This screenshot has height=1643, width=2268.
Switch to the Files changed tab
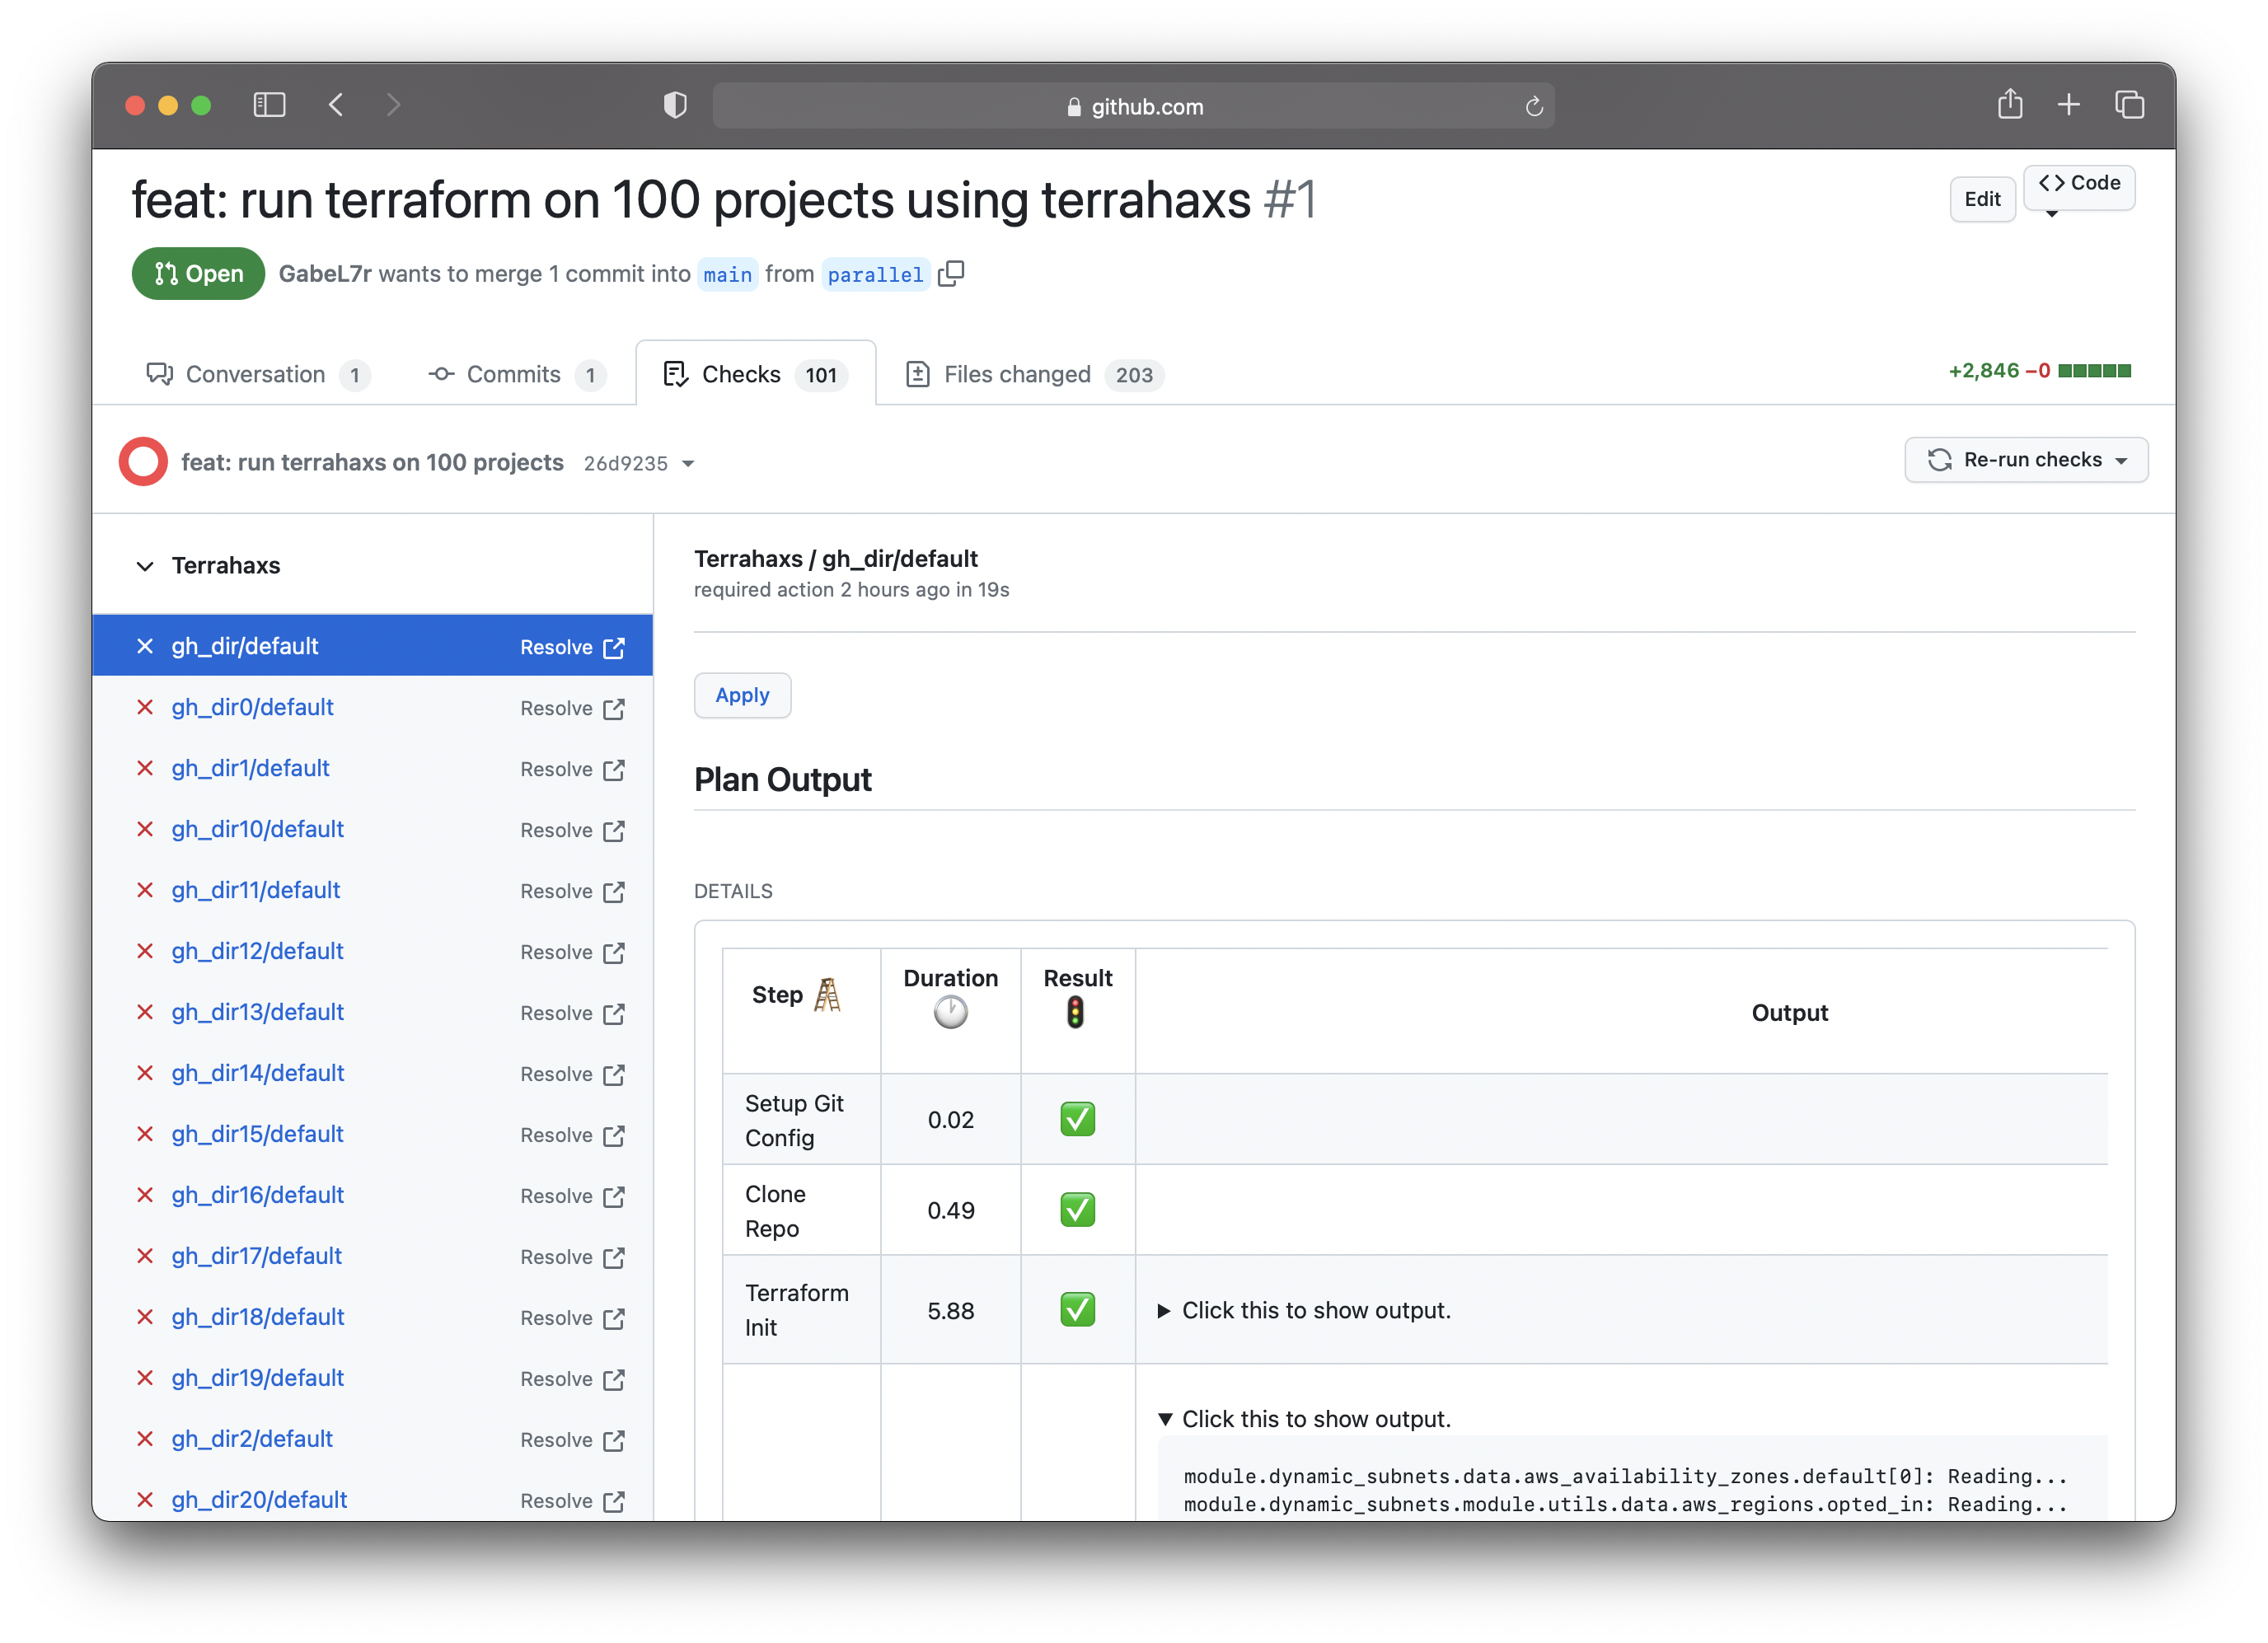point(1034,374)
